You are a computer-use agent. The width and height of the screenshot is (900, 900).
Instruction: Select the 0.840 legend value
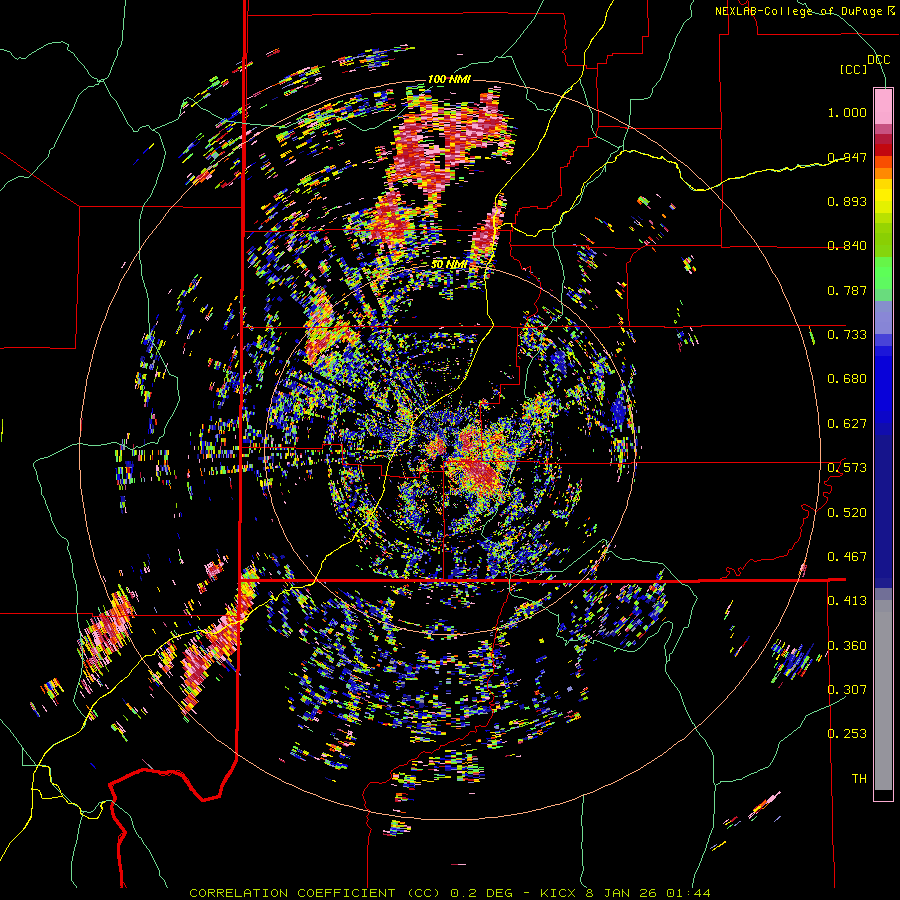click(x=847, y=246)
